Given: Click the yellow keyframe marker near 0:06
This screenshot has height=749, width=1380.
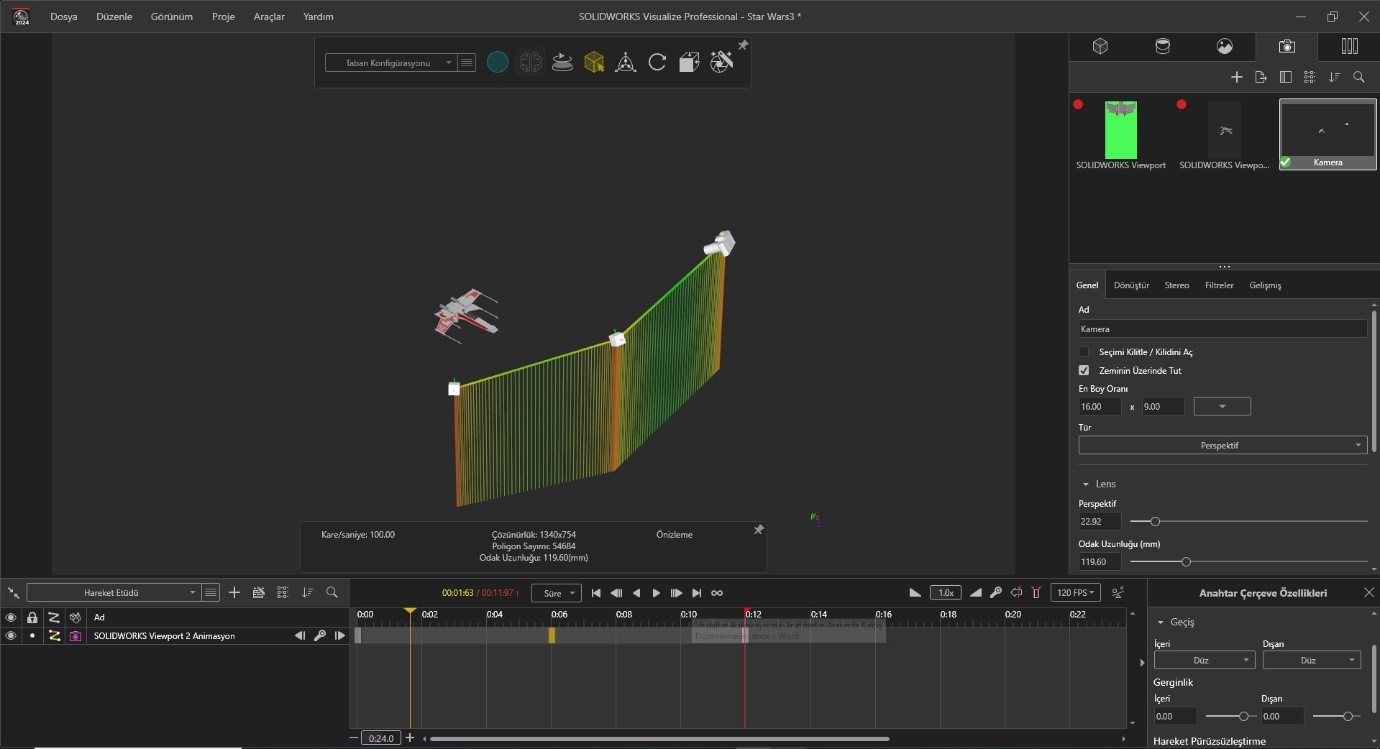Looking at the screenshot, I should tap(551, 635).
